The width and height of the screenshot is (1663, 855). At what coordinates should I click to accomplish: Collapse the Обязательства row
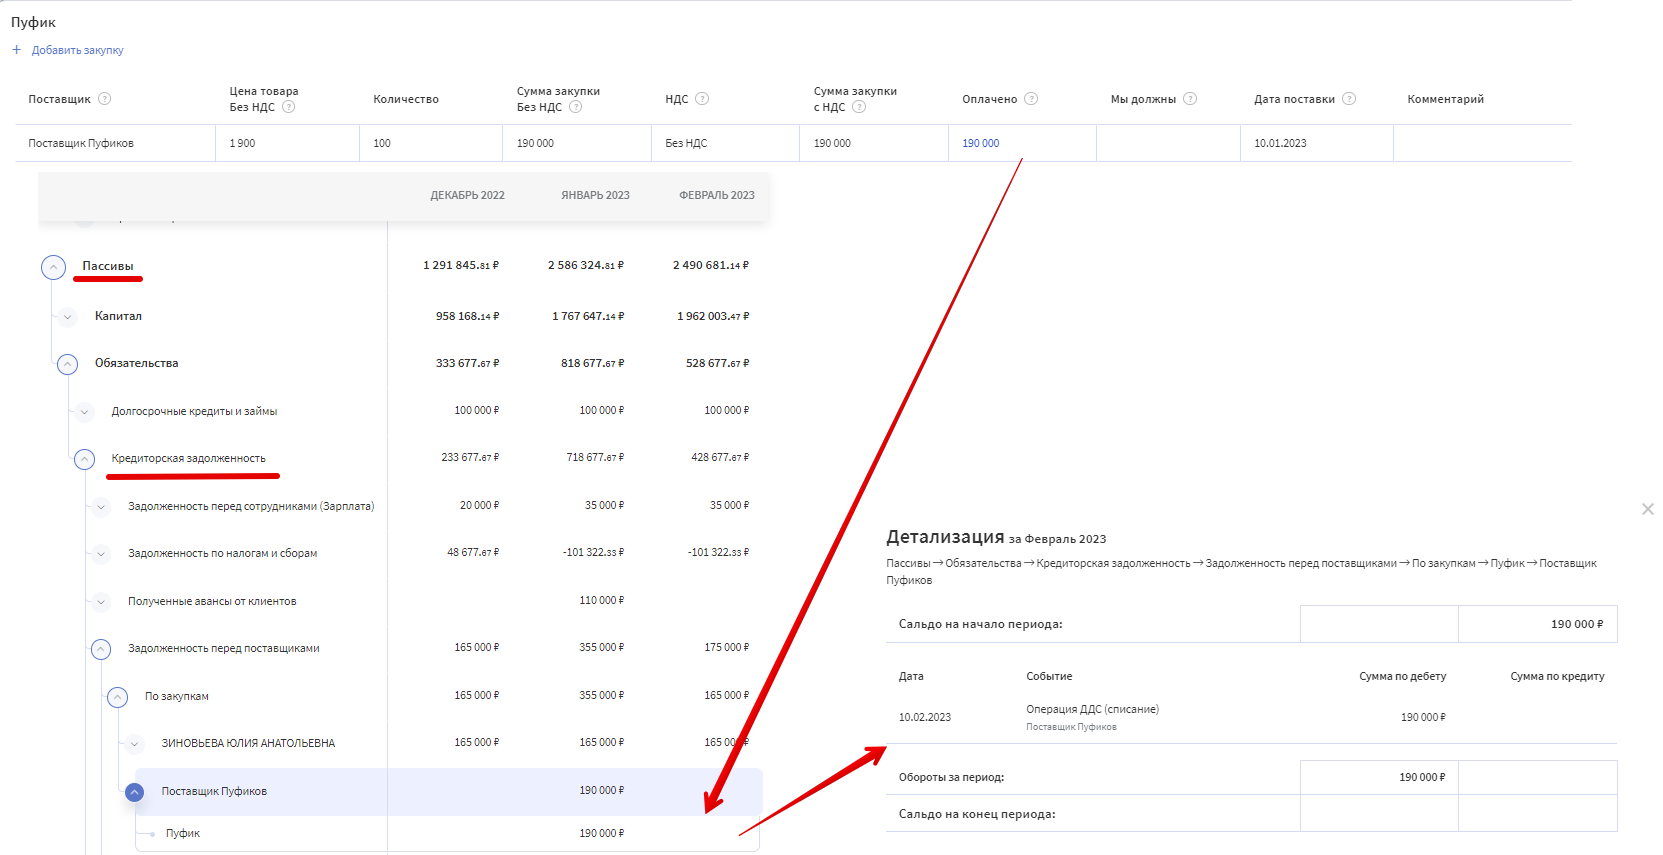click(67, 364)
